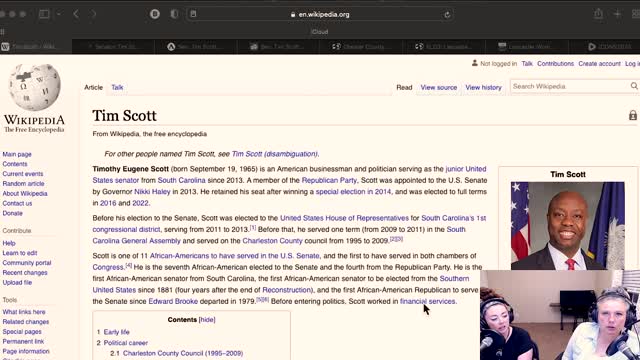Open the financial services link
Screen dimensions: 640x360
pyautogui.click(x=428, y=301)
